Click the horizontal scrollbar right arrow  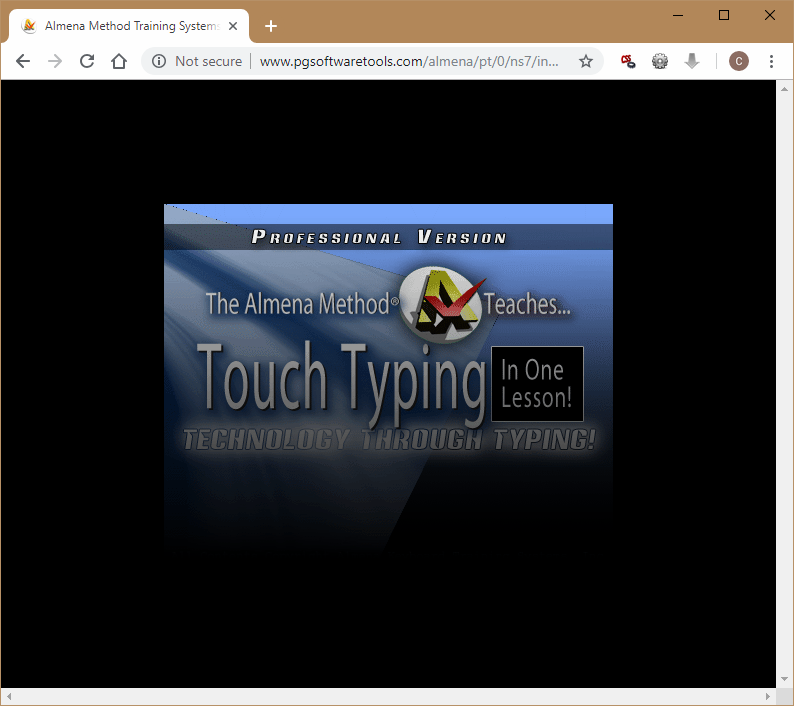768,696
